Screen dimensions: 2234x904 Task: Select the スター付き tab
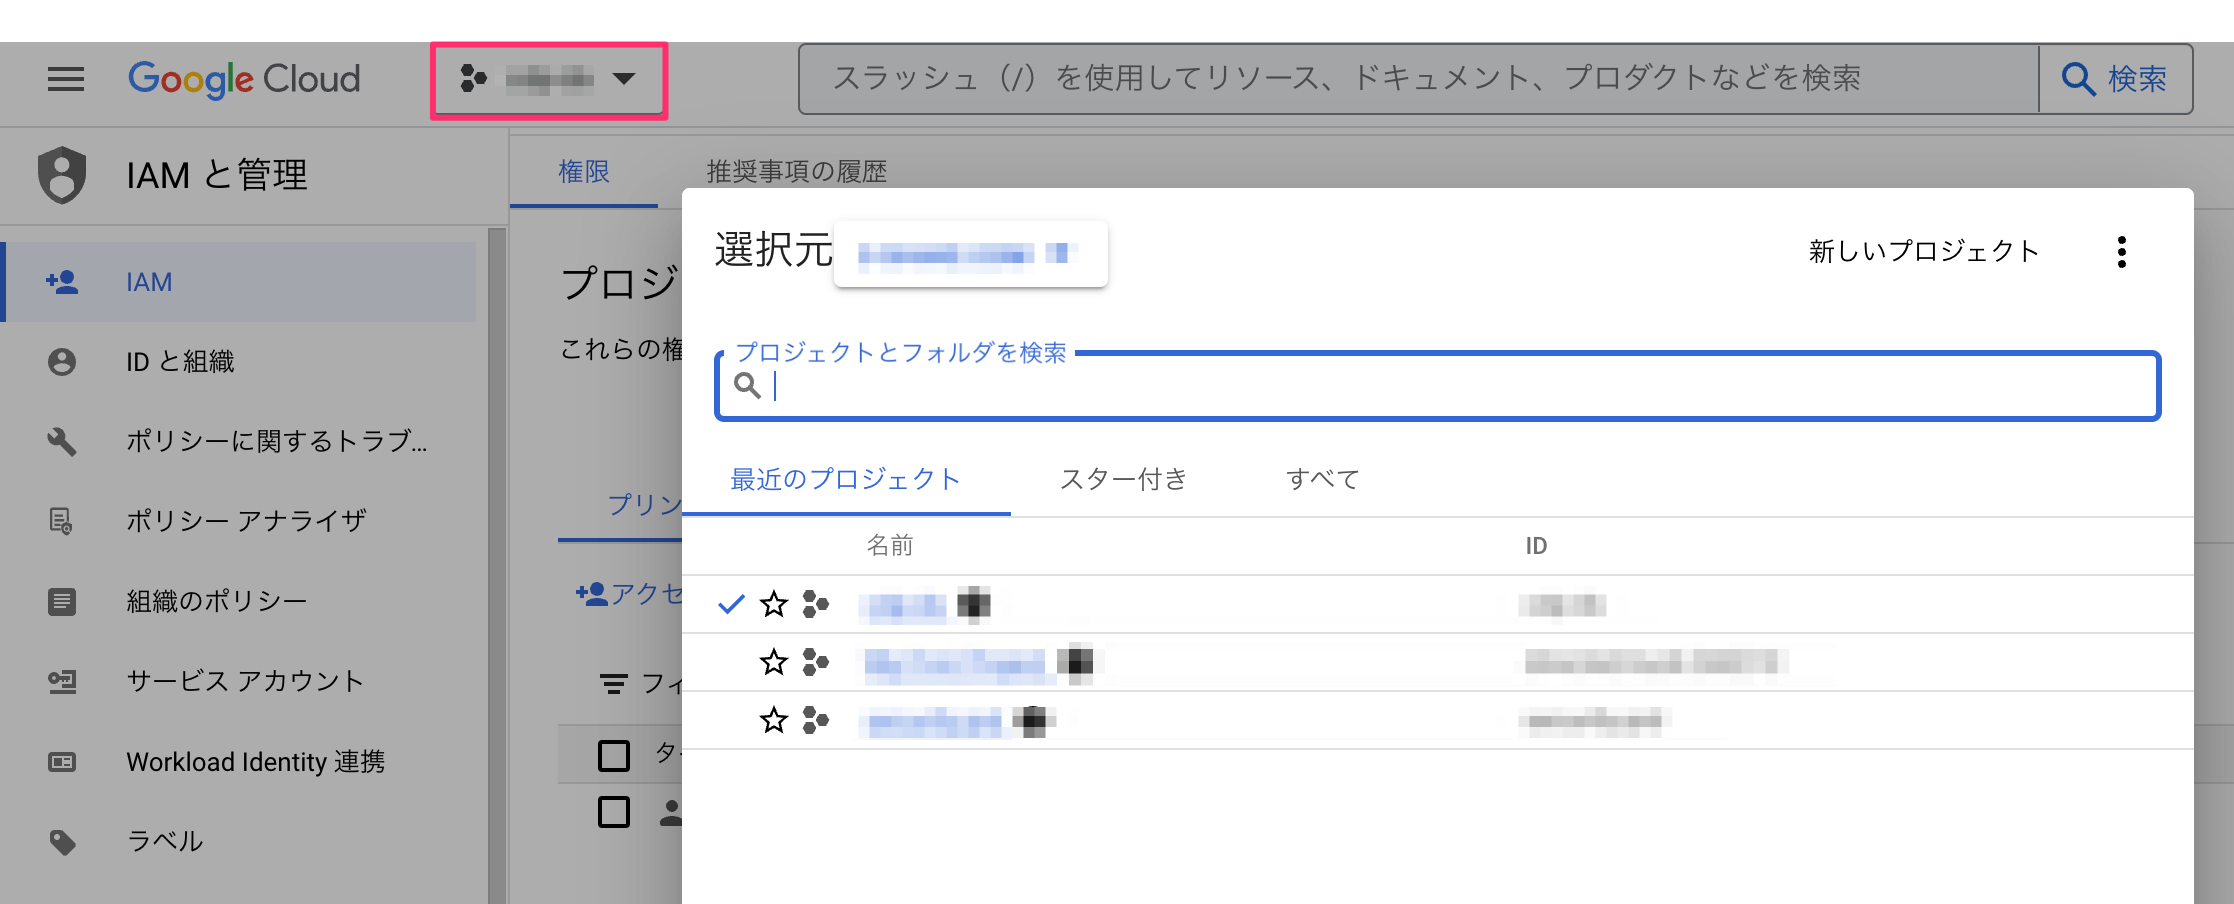click(x=1124, y=480)
